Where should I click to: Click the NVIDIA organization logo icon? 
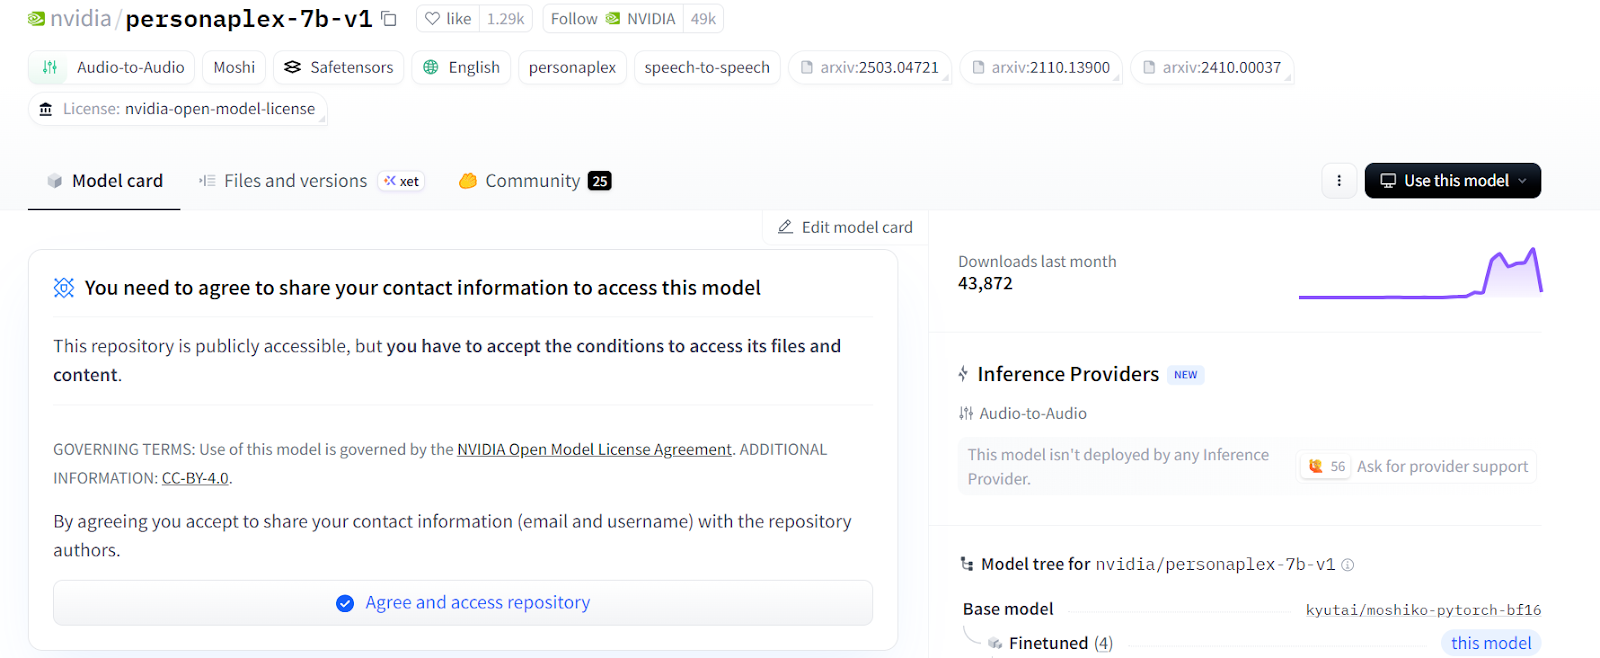[x=35, y=17]
